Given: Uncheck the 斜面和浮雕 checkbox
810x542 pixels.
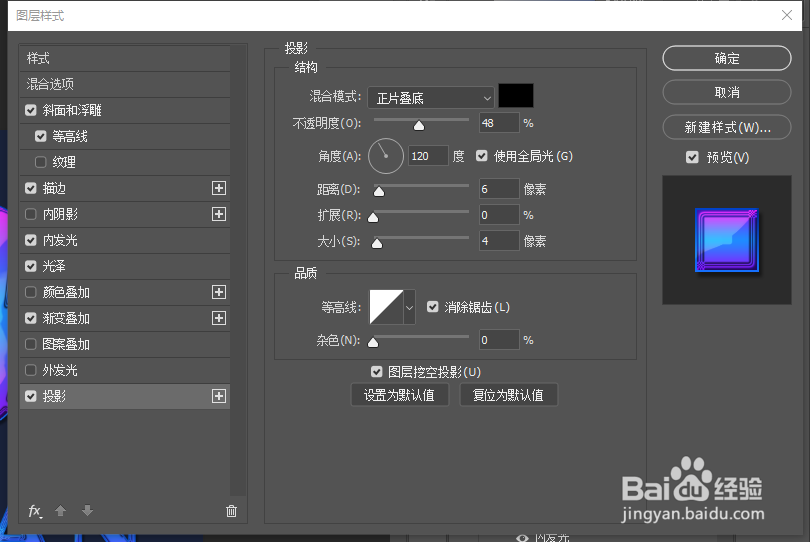Looking at the screenshot, I should (31, 110).
